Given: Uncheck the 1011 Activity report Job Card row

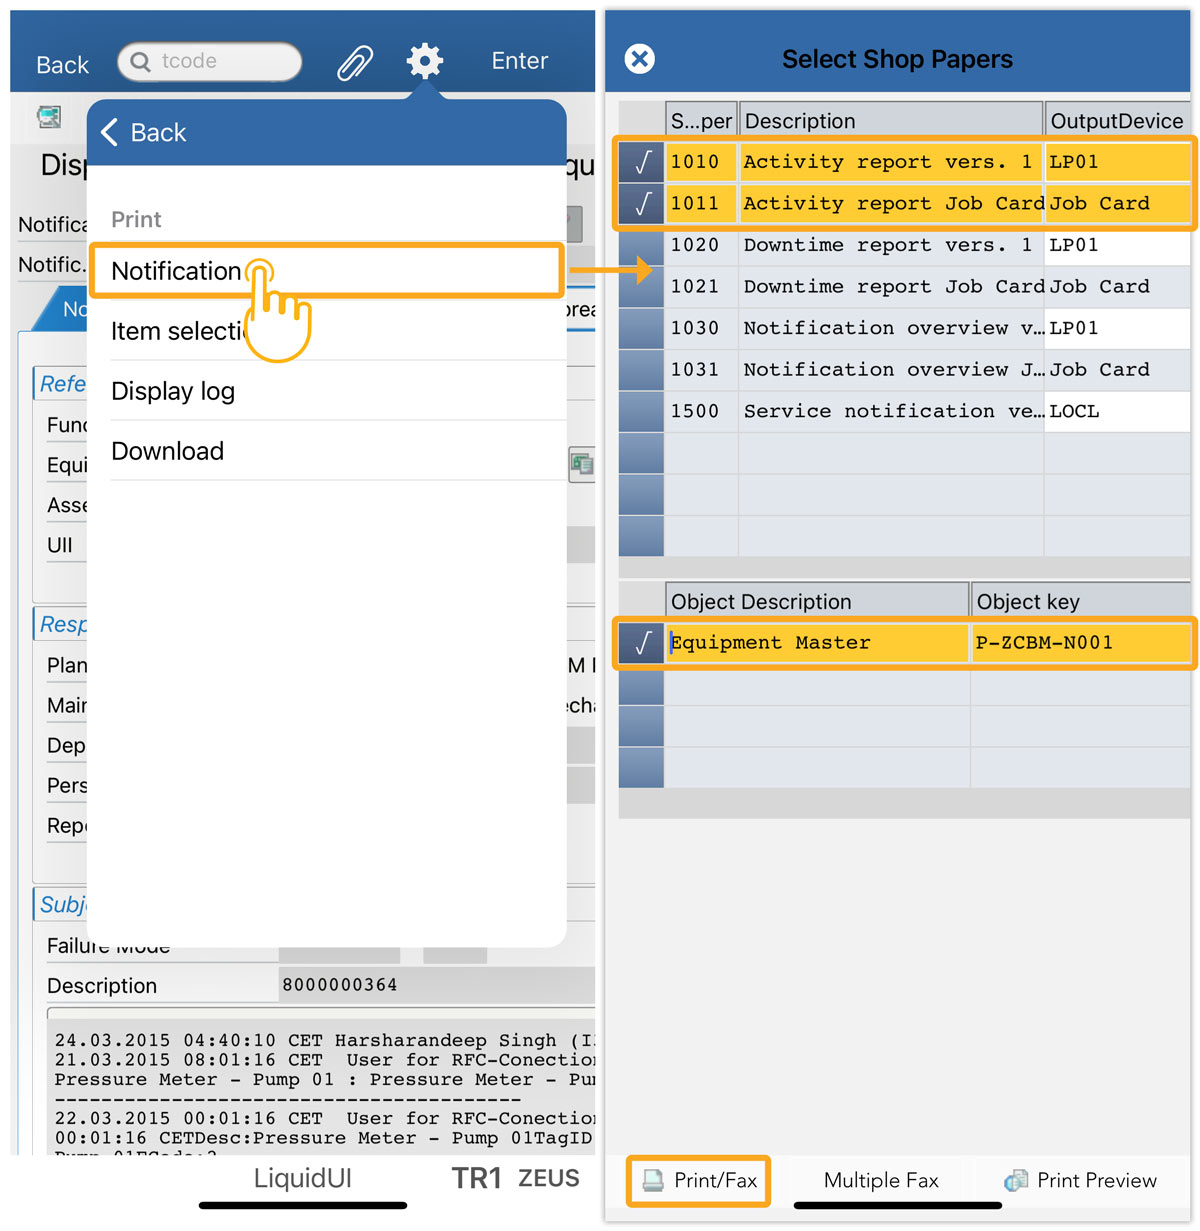Looking at the screenshot, I should click(x=642, y=204).
